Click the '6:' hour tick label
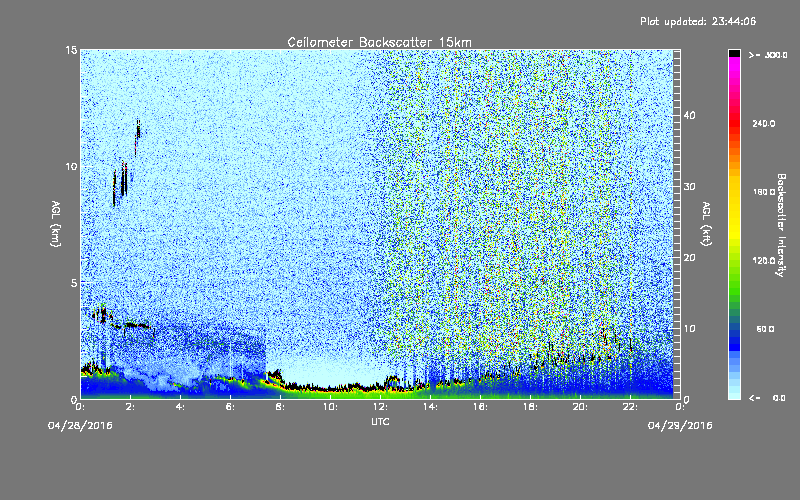The width and height of the screenshot is (800, 500). 231,407
